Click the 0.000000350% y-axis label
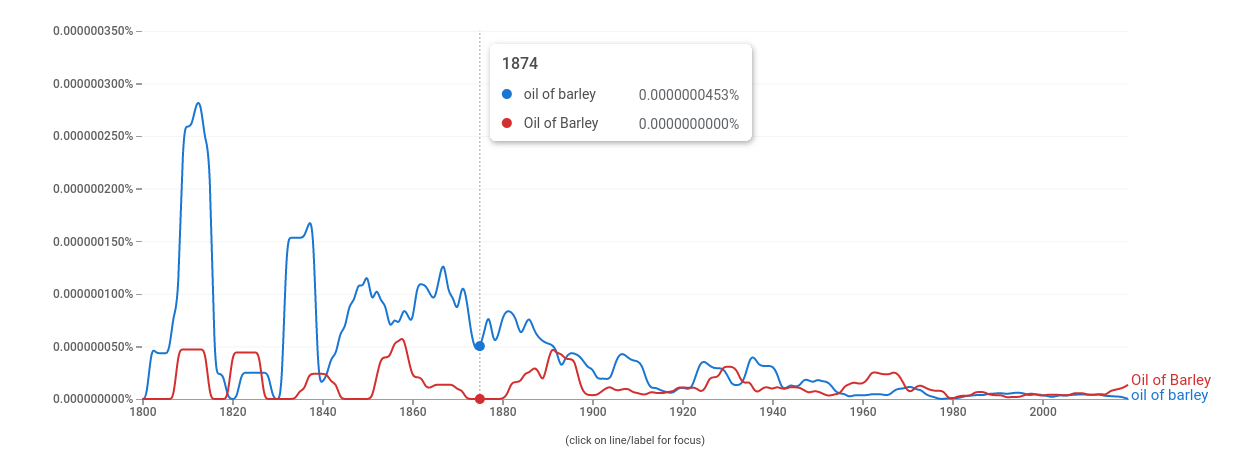Image resolution: width=1258 pixels, height=476 pixels. (x=92, y=31)
